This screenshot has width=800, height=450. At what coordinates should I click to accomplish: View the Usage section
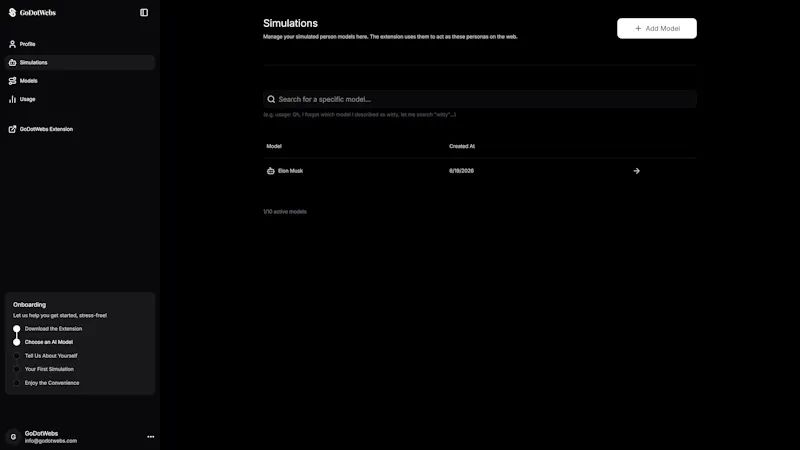(x=80, y=99)
